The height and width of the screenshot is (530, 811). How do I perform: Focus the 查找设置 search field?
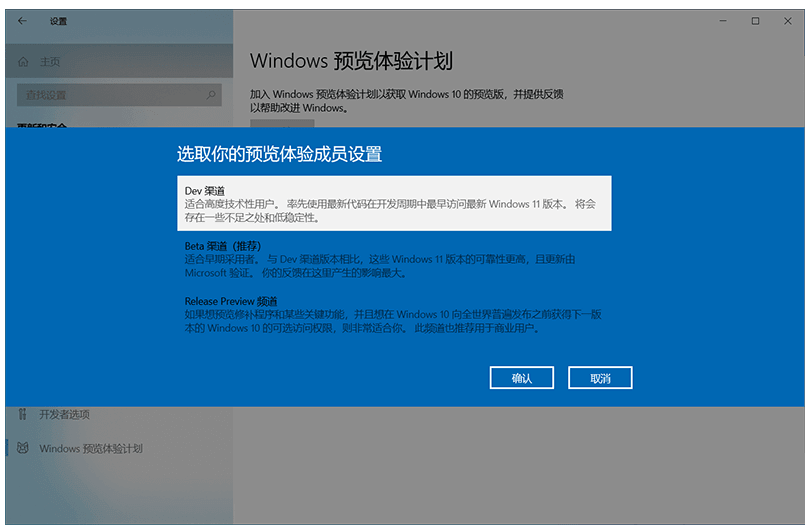pyautogui.click(x=110, y=95)
